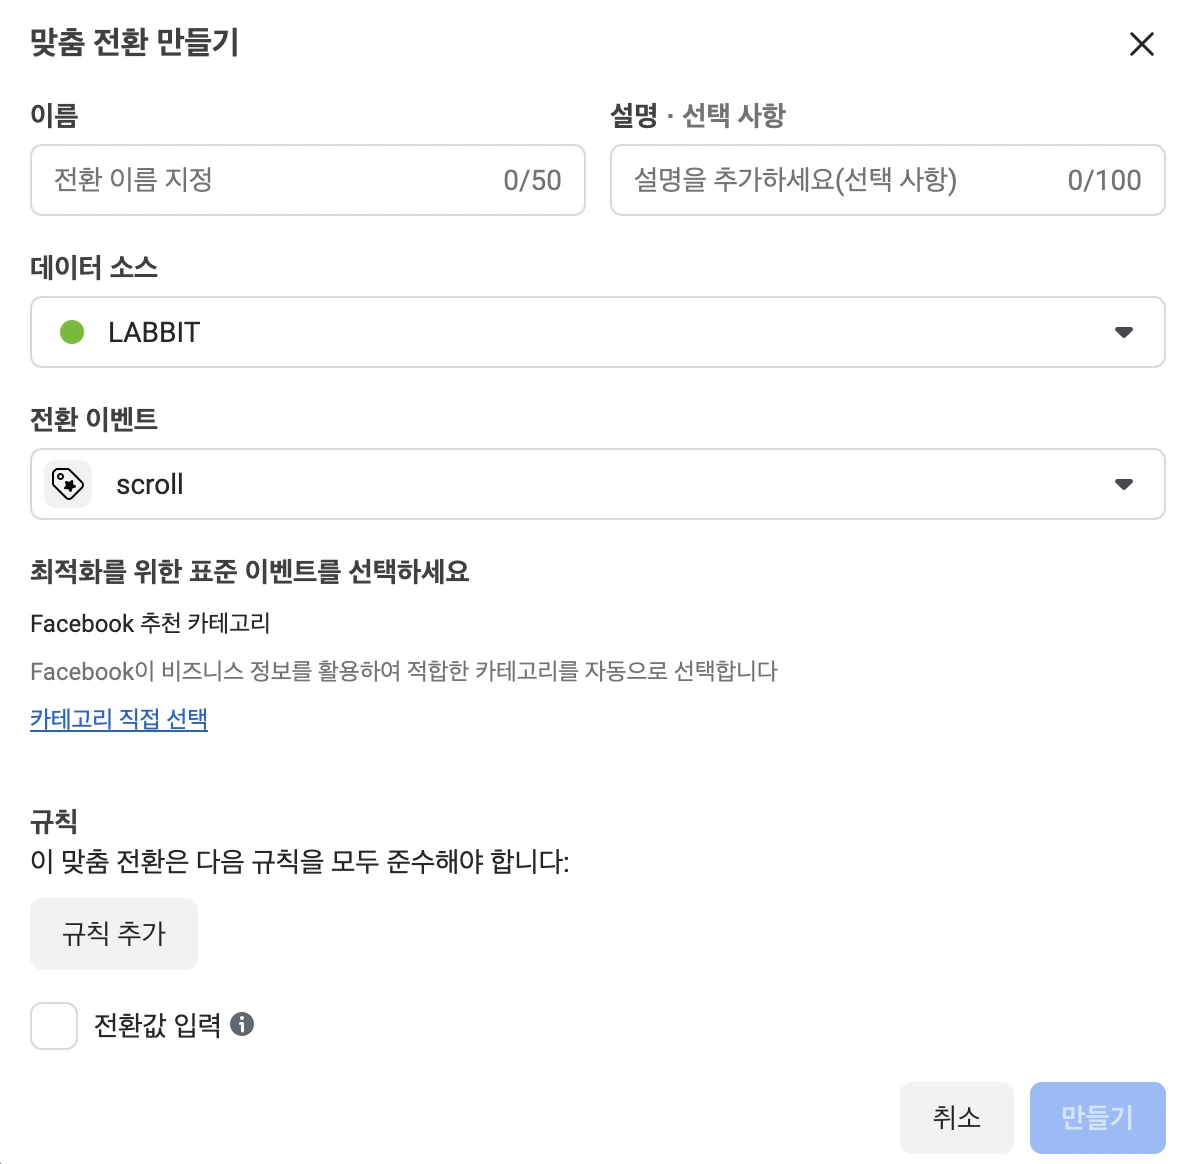Click the X icon to close the dialog
The height and width of the screenshot is (1164, 1190).
pos(1141,44)
